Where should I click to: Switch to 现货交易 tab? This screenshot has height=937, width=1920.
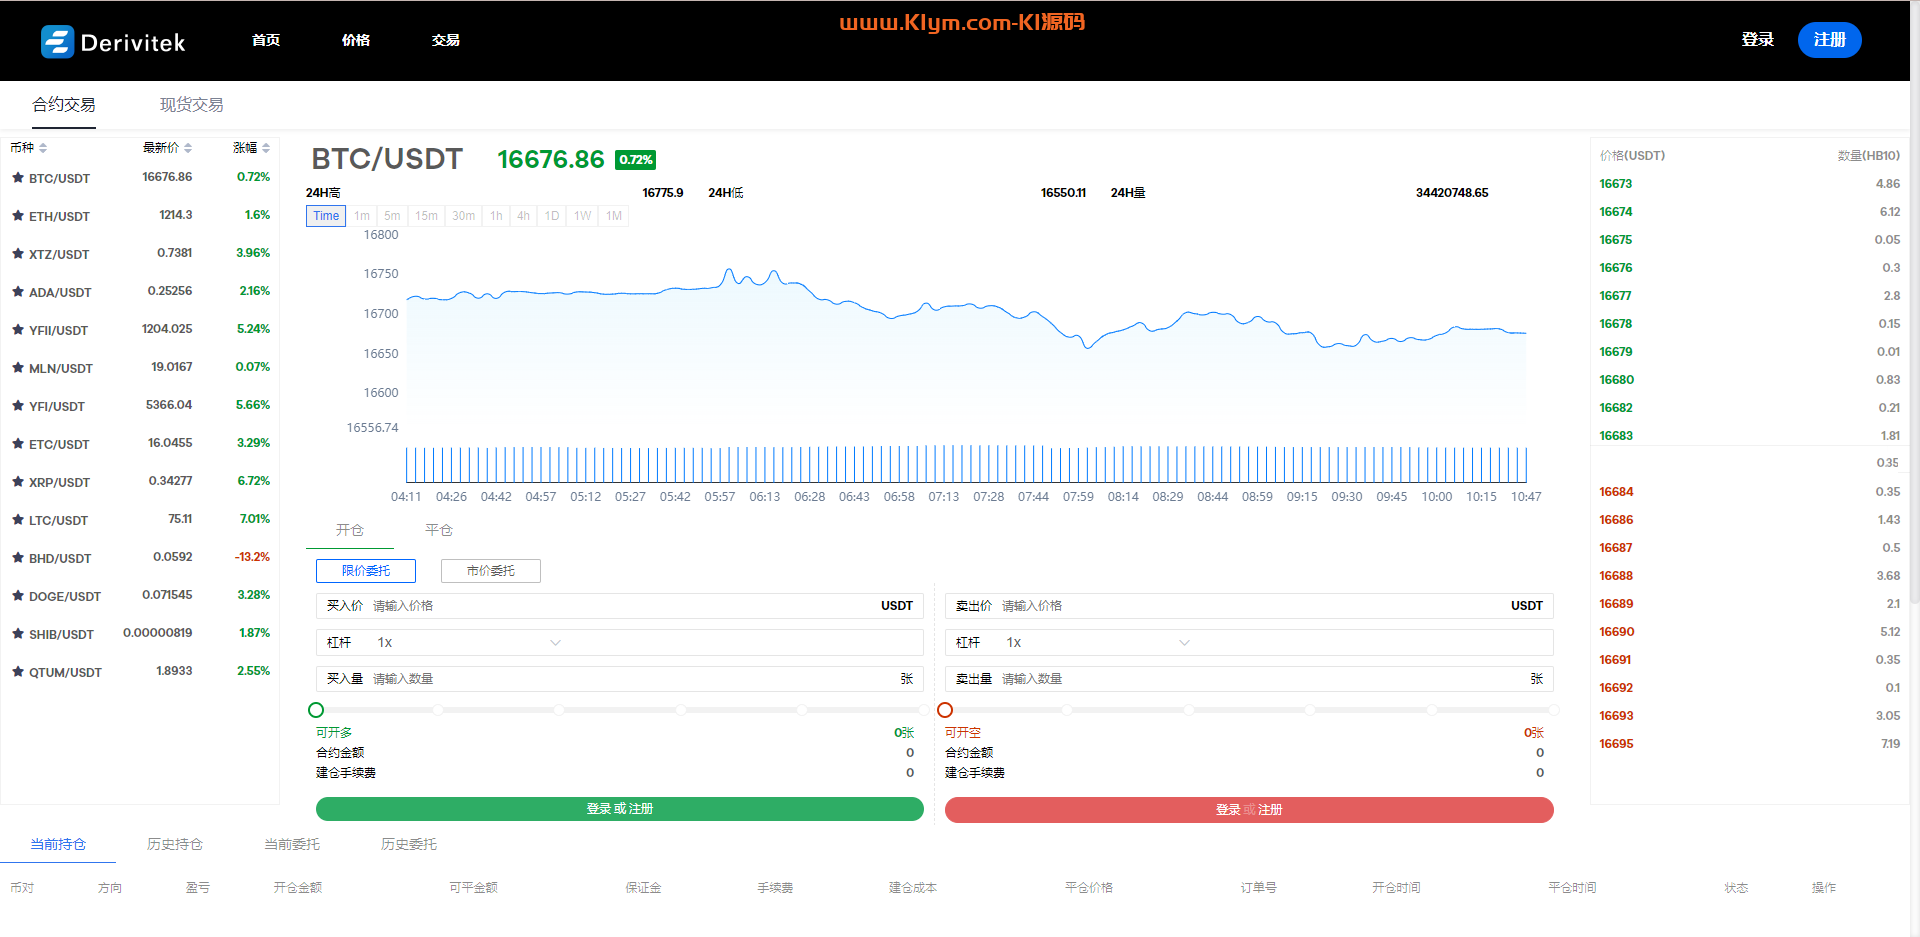click(x=191, y=105)
